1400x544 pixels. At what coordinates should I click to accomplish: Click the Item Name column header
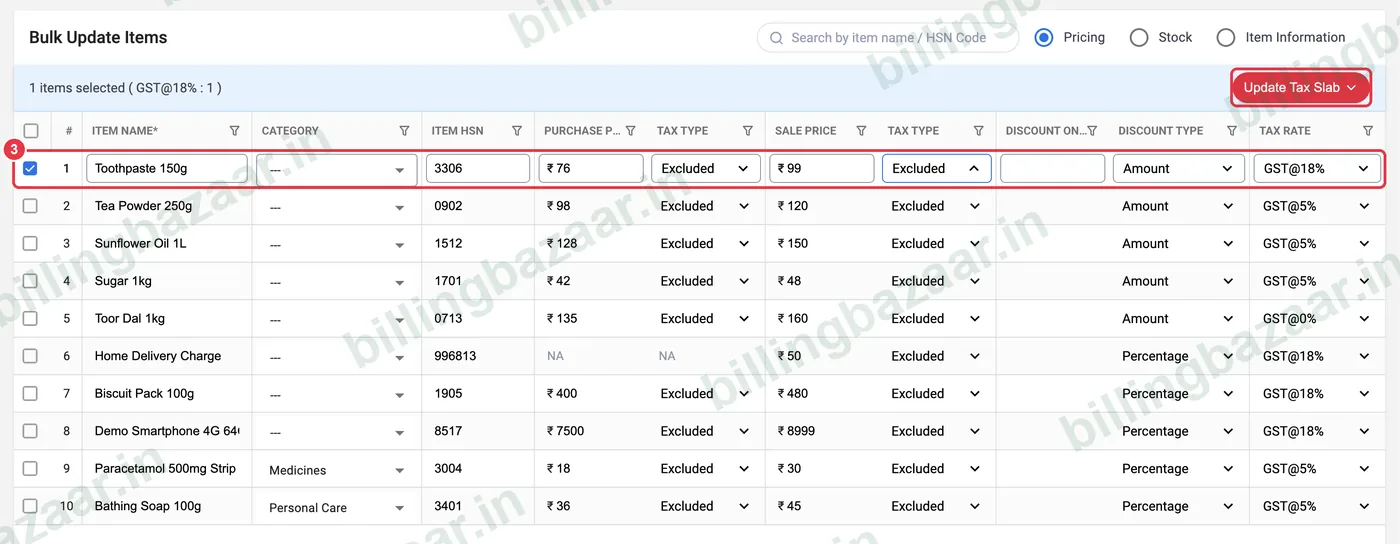pyautogui.click(x=125, y=131)
